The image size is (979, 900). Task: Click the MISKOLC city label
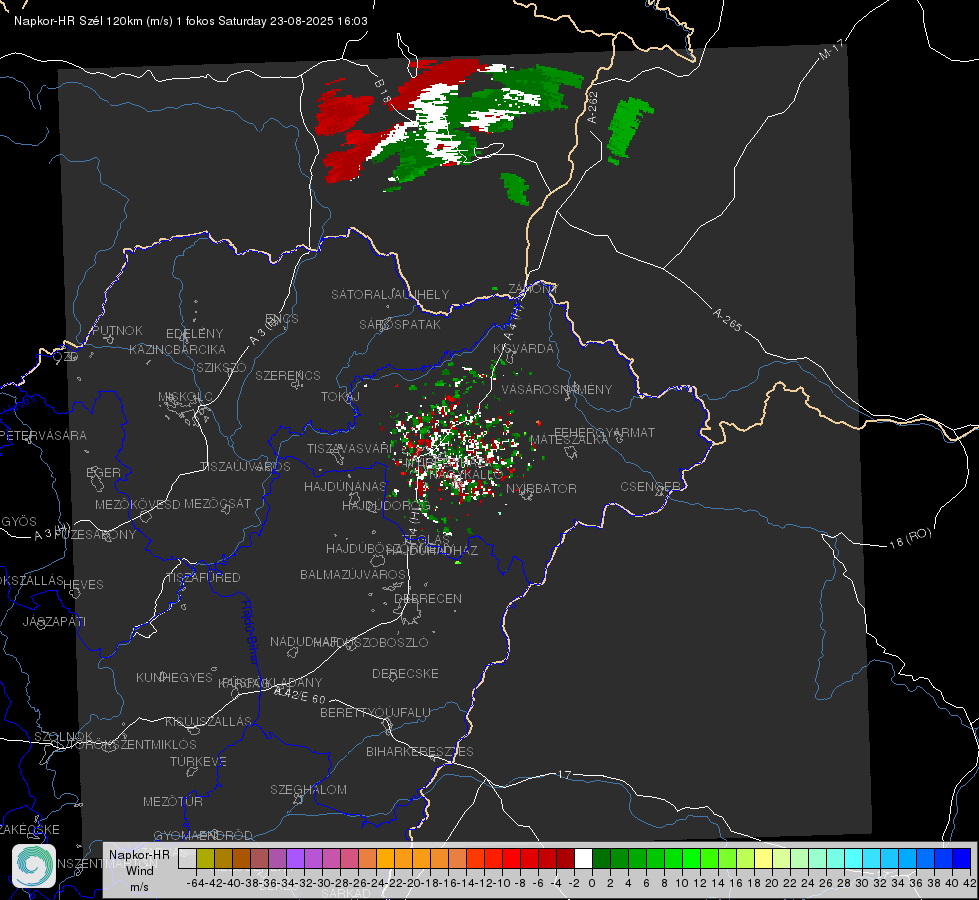tap(185, 397)
